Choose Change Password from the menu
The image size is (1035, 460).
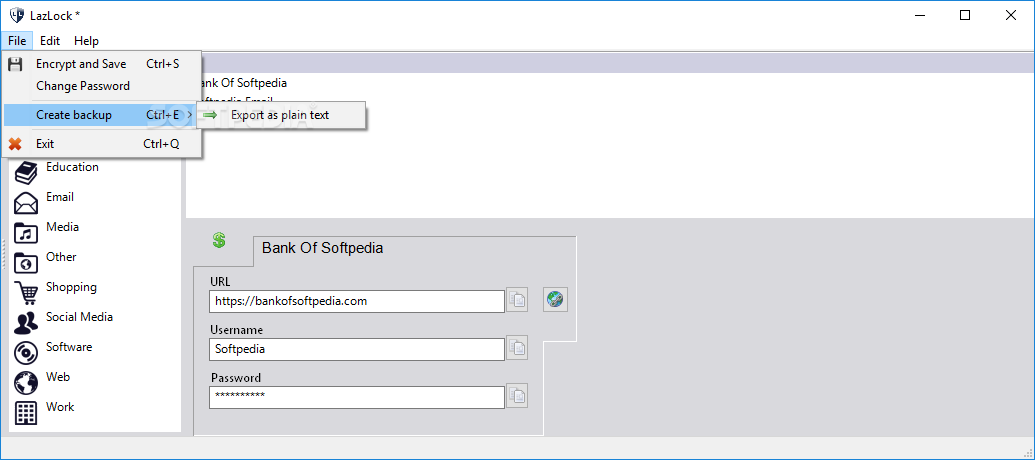[x=102, y=86]
